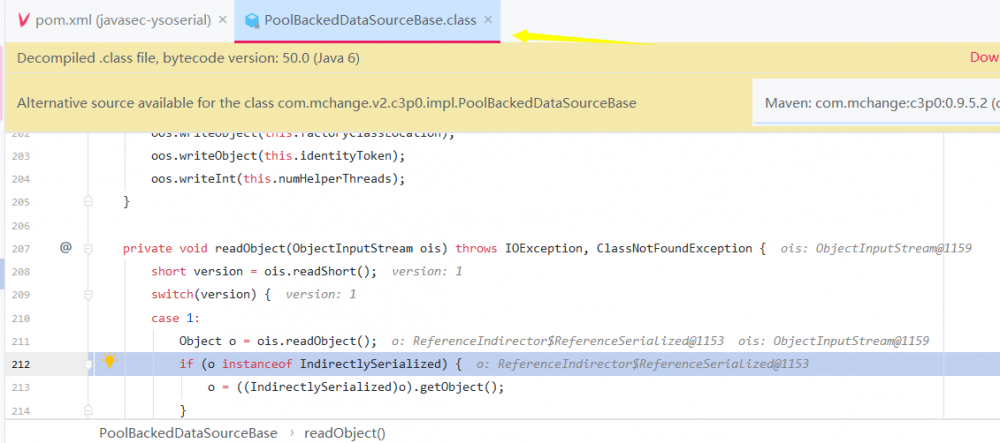Click 'oos.writeInt(this.numHelperThreads);' on line 204

tap(278, 178)
